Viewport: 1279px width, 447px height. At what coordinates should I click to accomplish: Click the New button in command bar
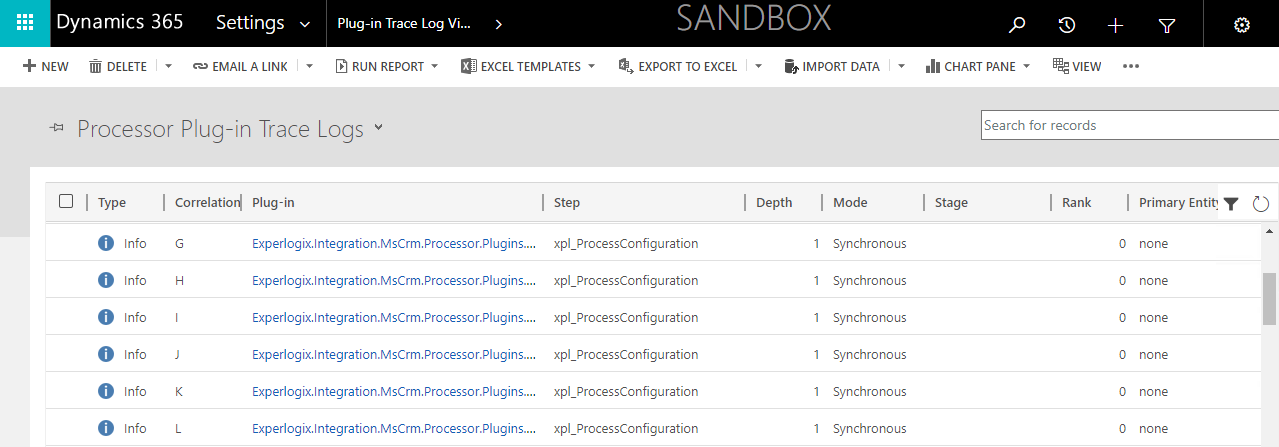click(x=45, y=66)
